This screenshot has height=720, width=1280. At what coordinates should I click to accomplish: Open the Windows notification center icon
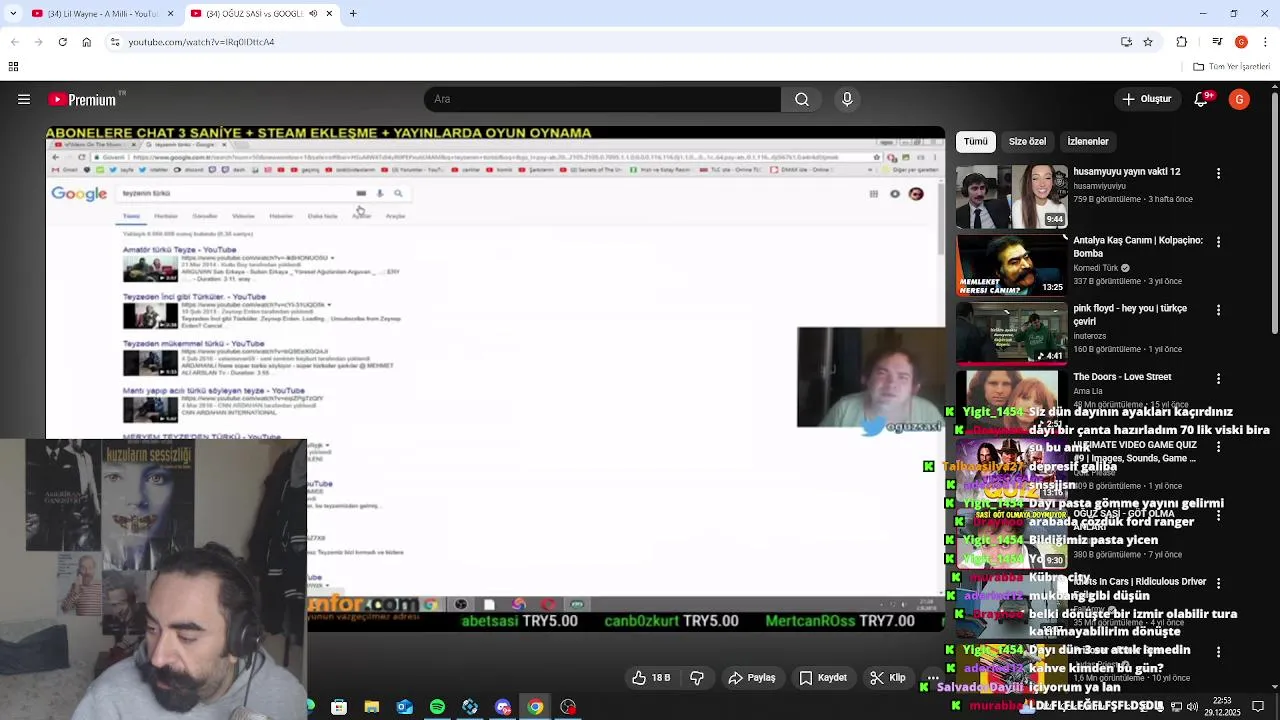(x=1259, y=707)
